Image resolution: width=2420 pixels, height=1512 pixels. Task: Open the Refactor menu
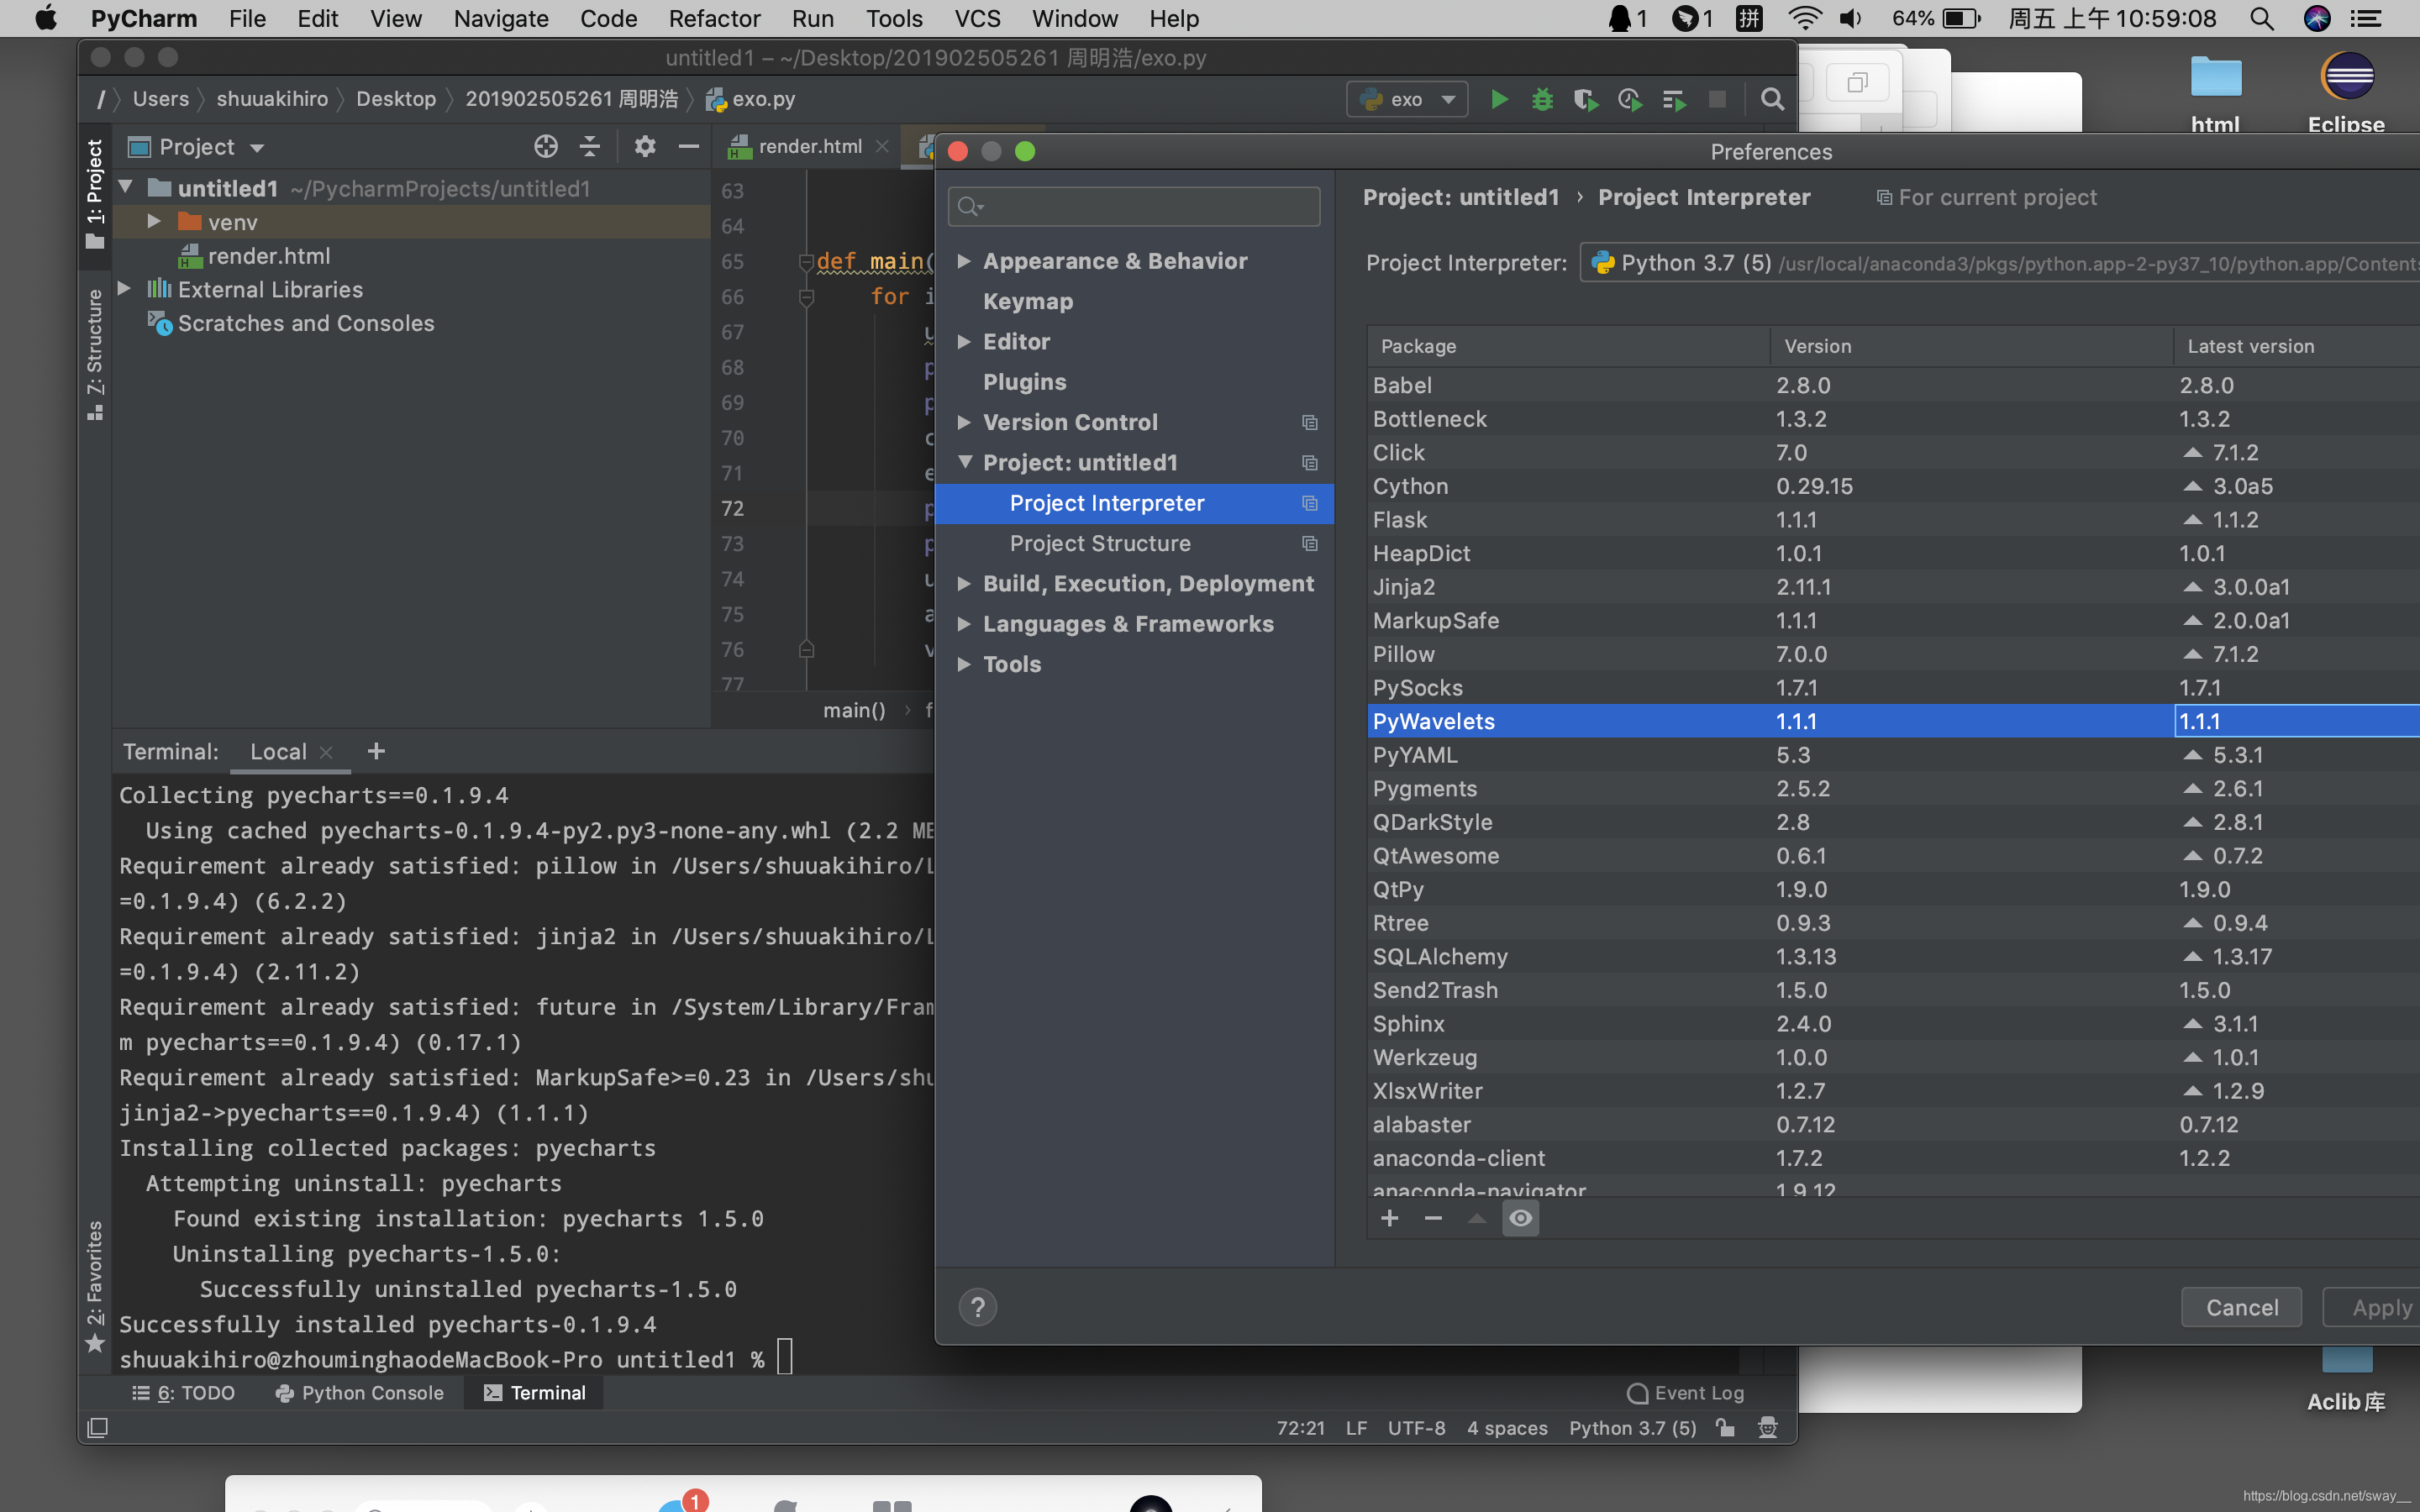tap(713, 18)
